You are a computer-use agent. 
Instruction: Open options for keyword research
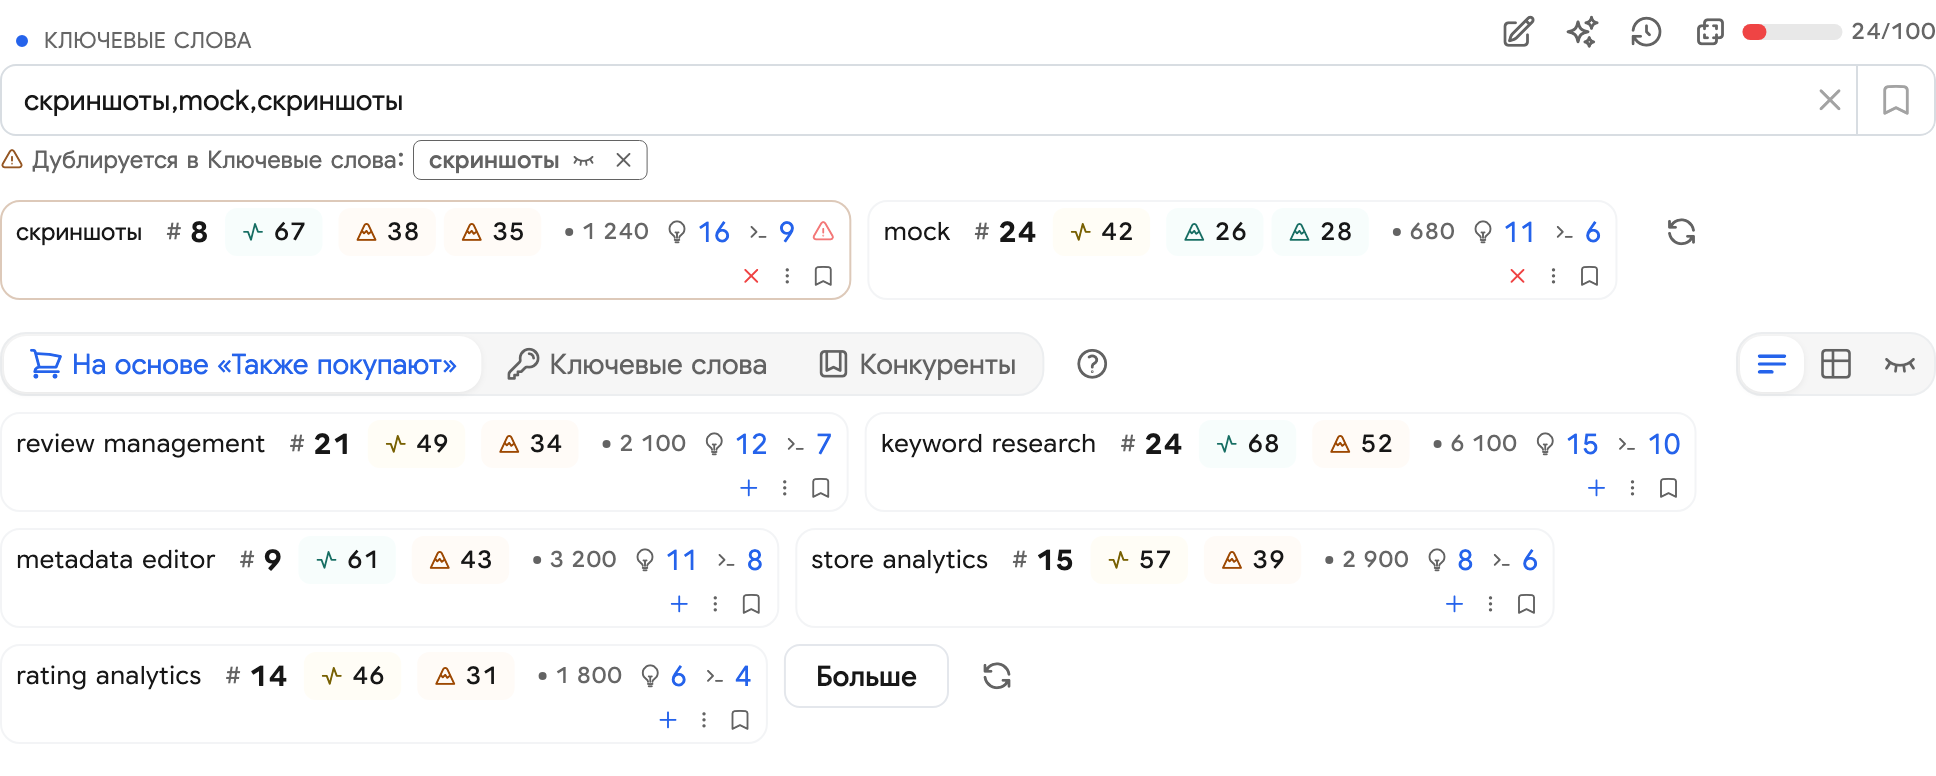[x=1632, y=488]
